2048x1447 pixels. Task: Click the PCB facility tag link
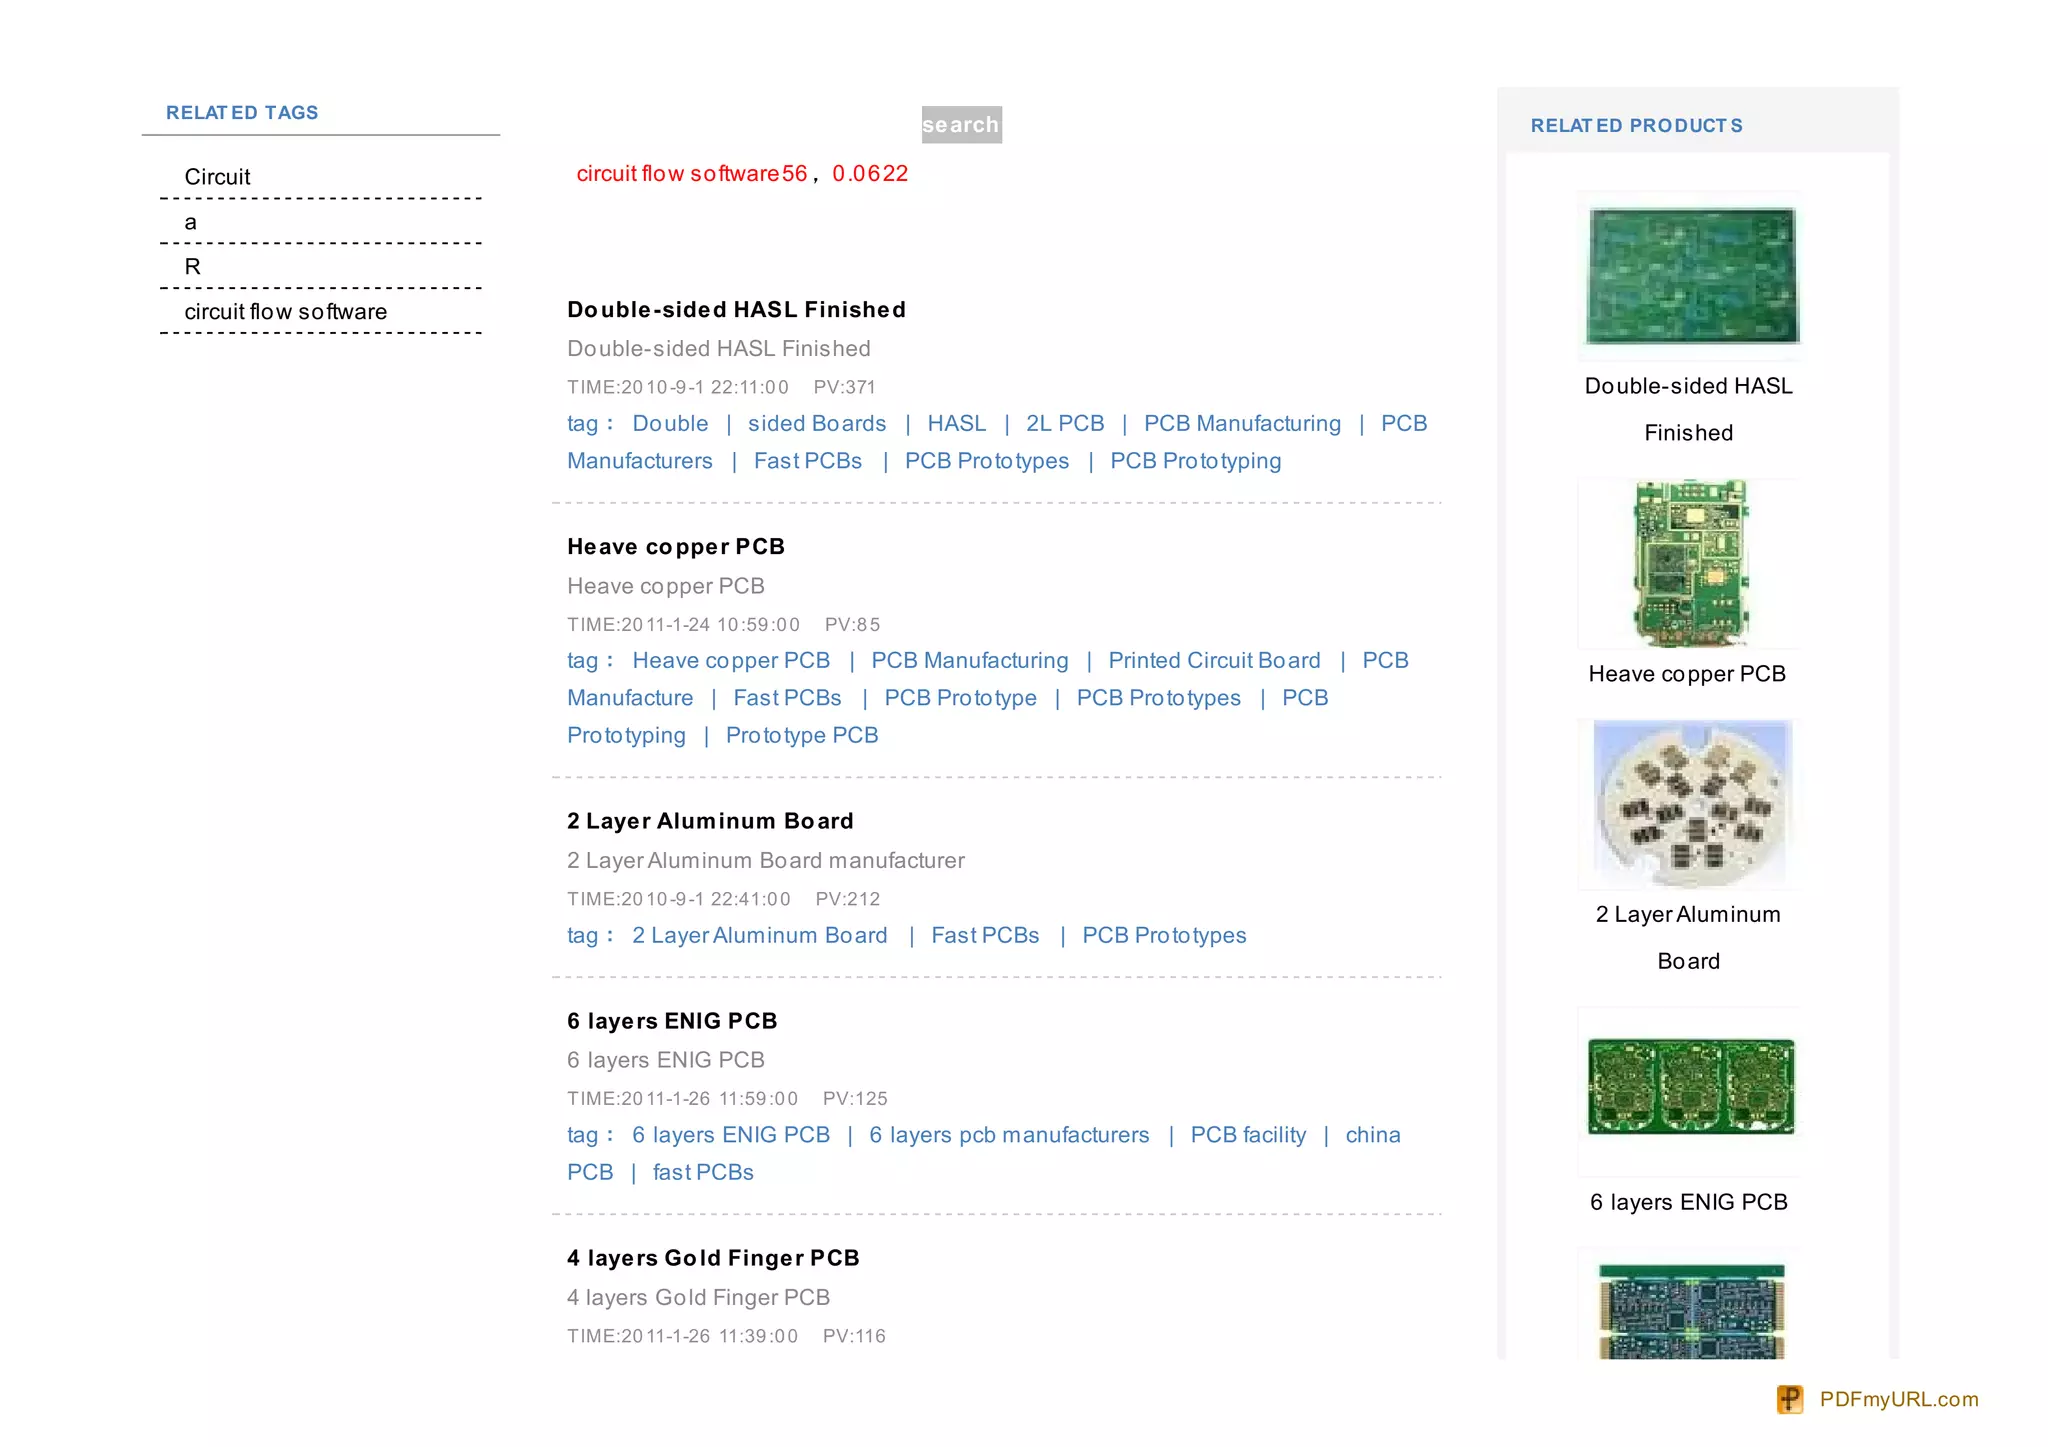click(x=1247, y=1135)
